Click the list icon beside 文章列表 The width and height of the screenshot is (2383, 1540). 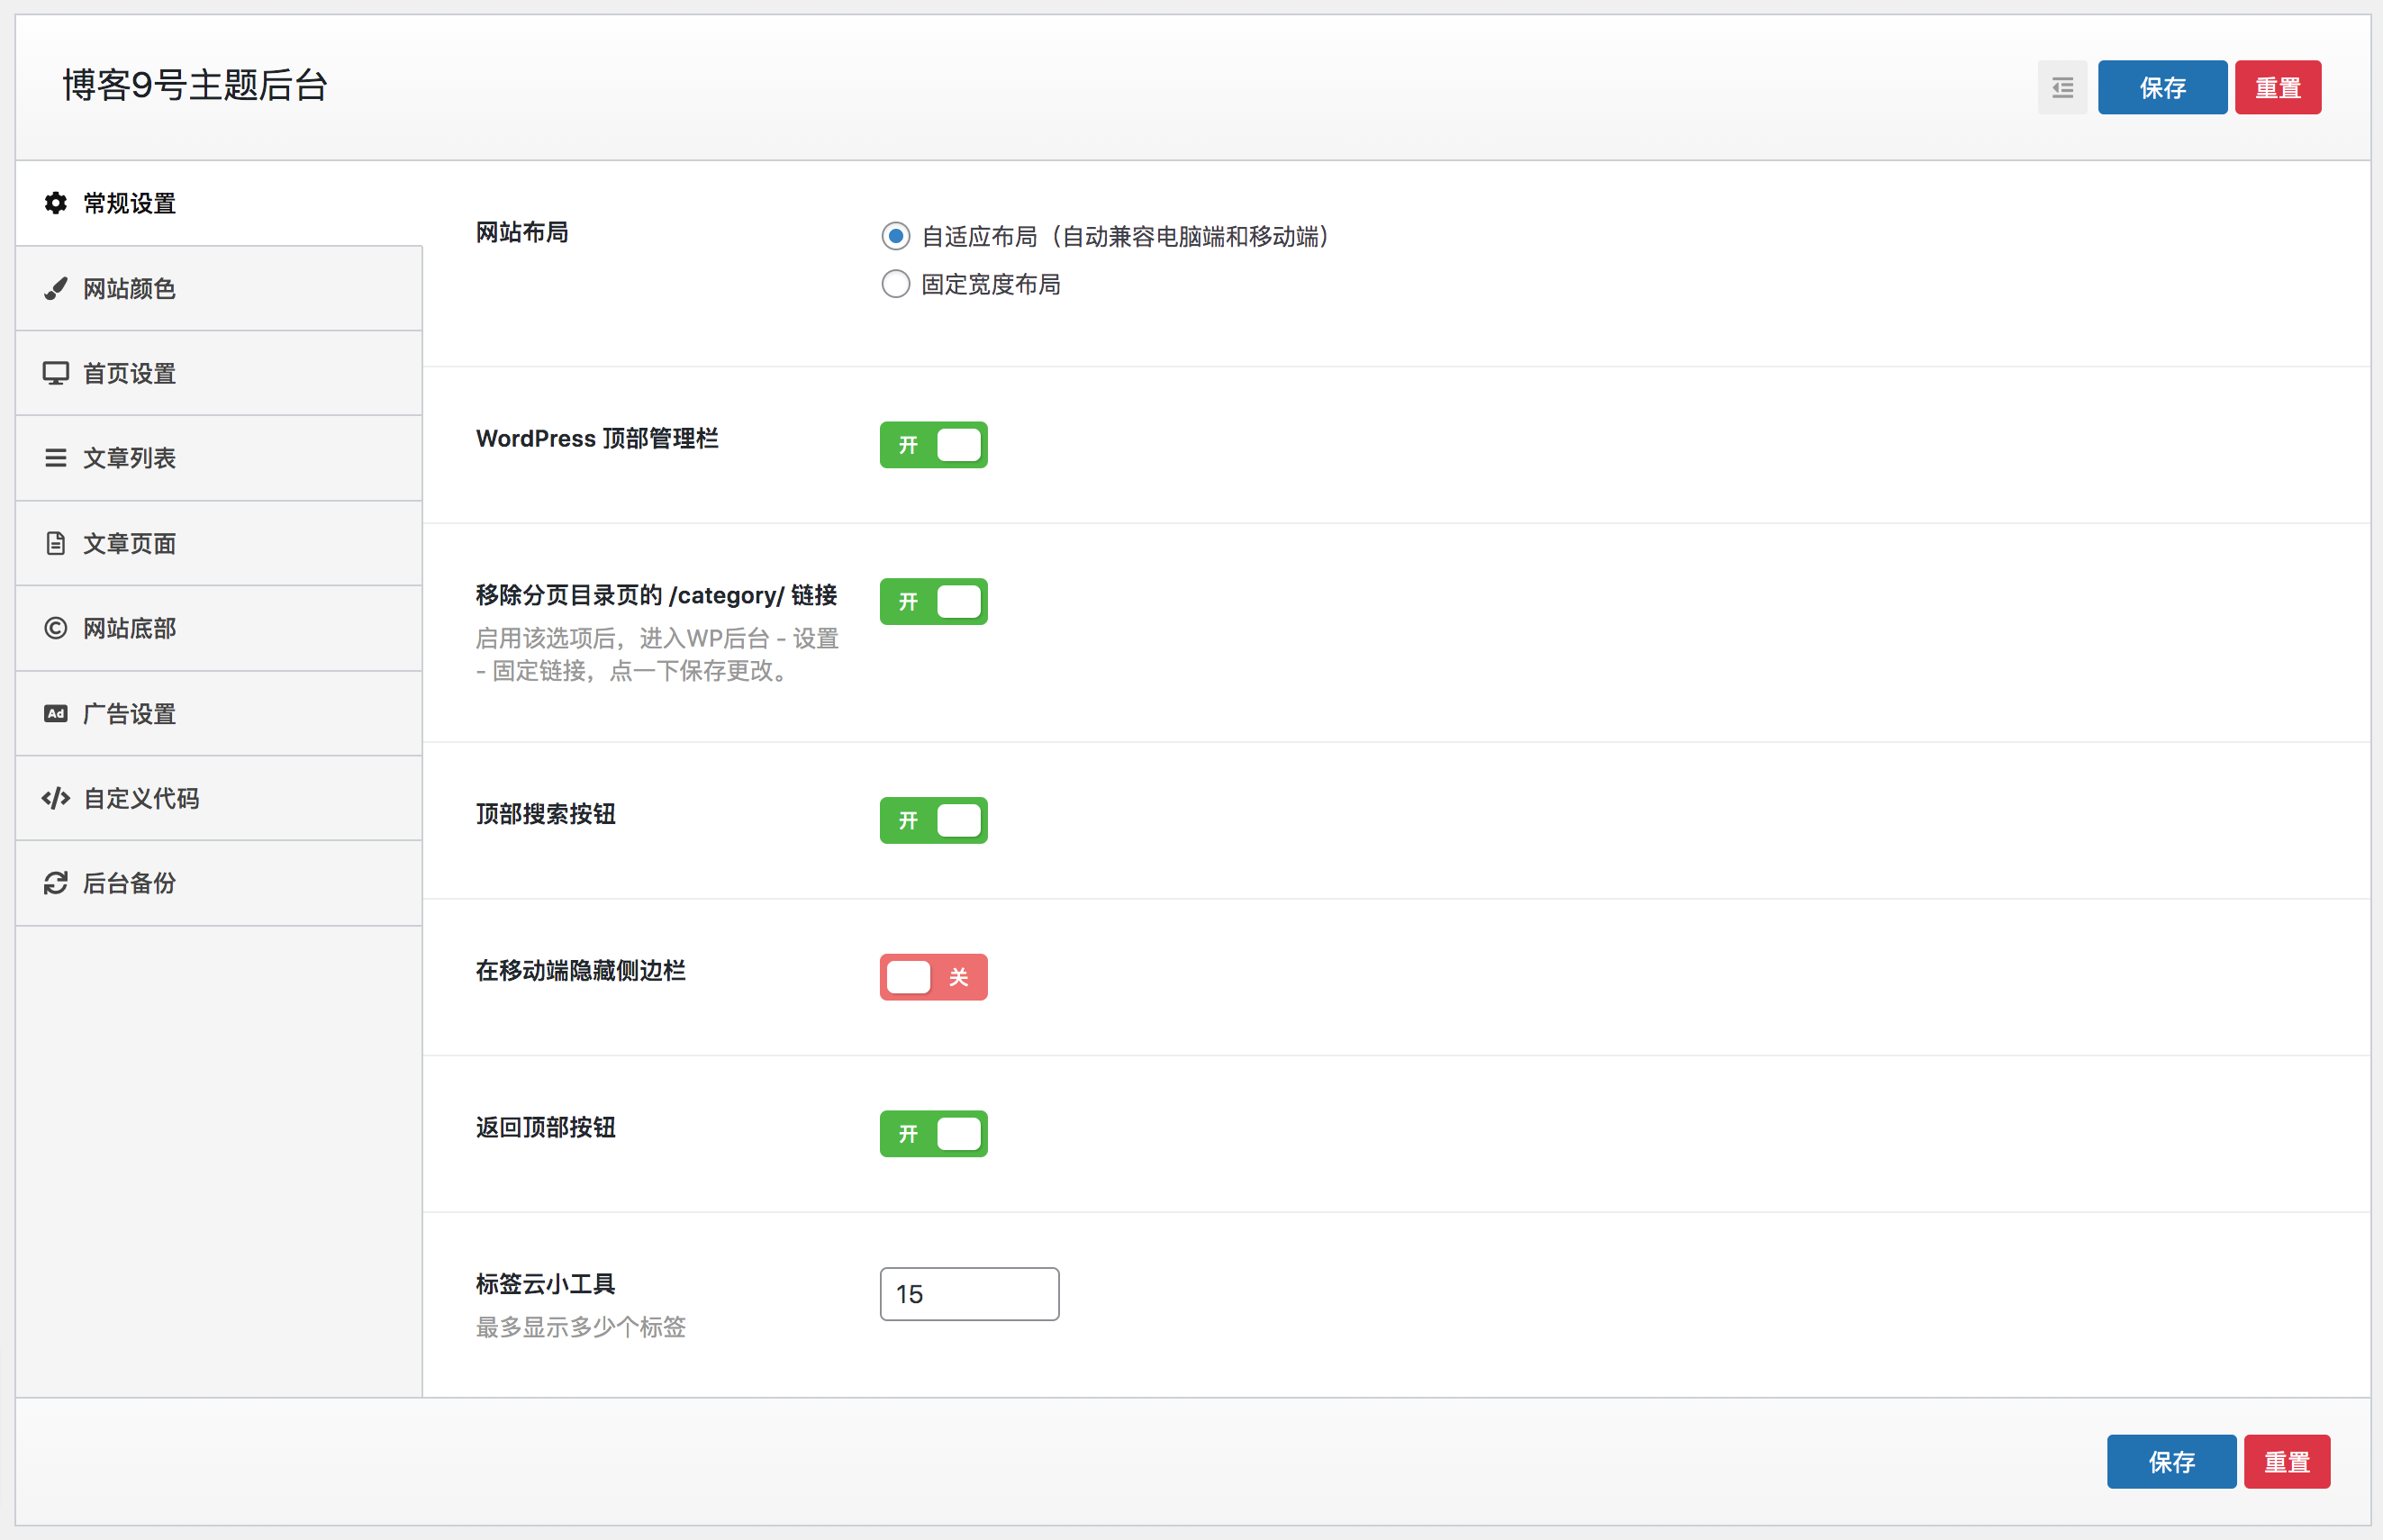pyautogui.click(x=56, y=458)
